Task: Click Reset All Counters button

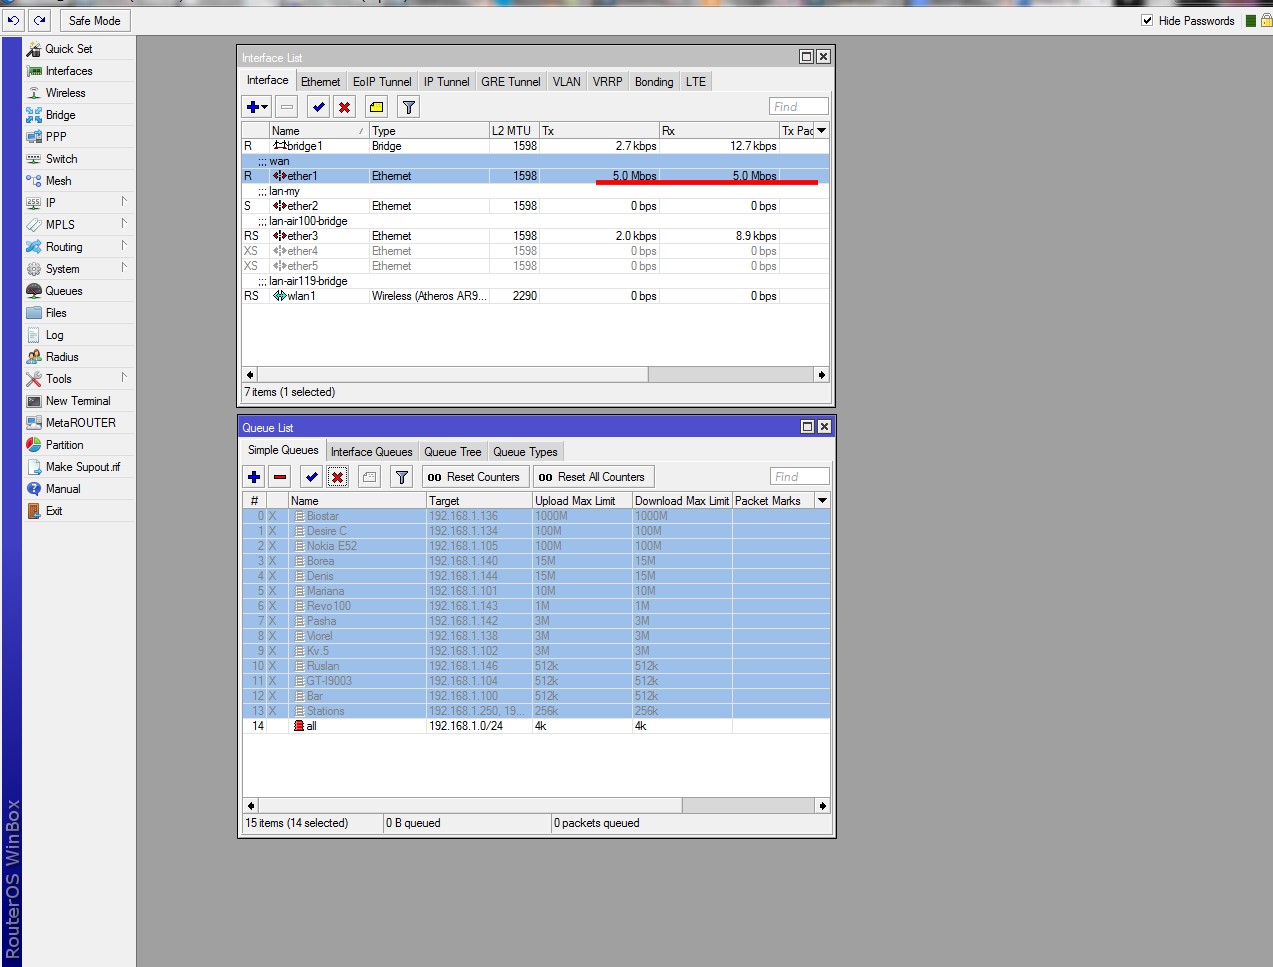Action: click(592, 477)
